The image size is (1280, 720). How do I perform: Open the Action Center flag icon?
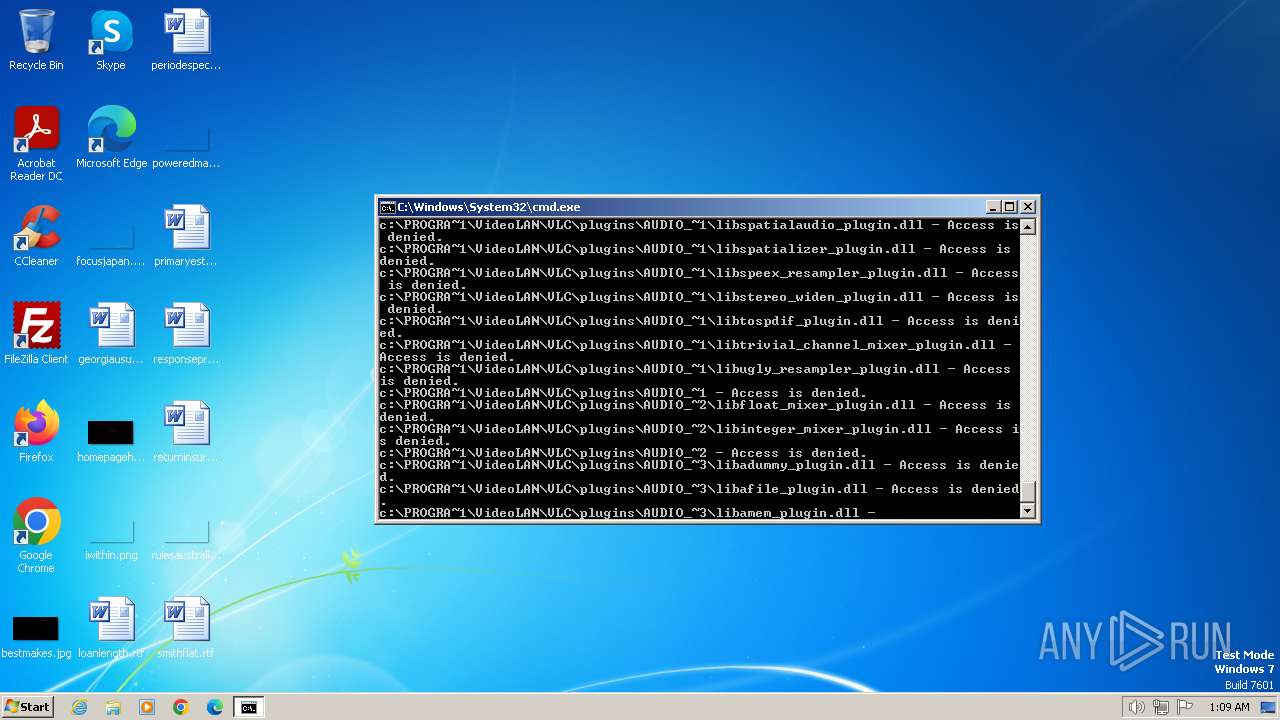coord(1185,707)
